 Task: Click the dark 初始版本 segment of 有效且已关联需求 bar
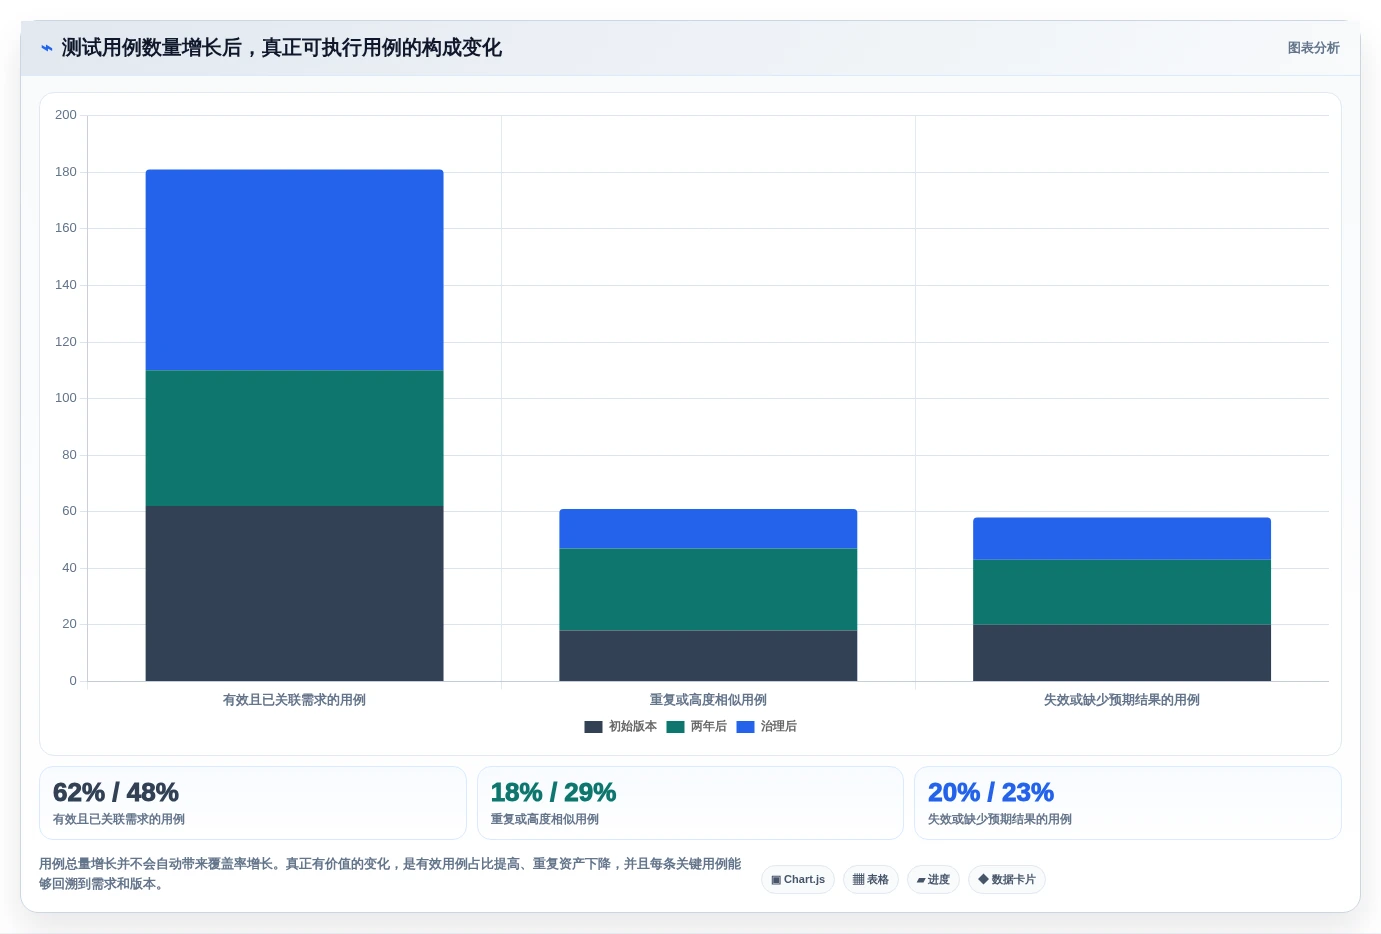pos(294,593)
